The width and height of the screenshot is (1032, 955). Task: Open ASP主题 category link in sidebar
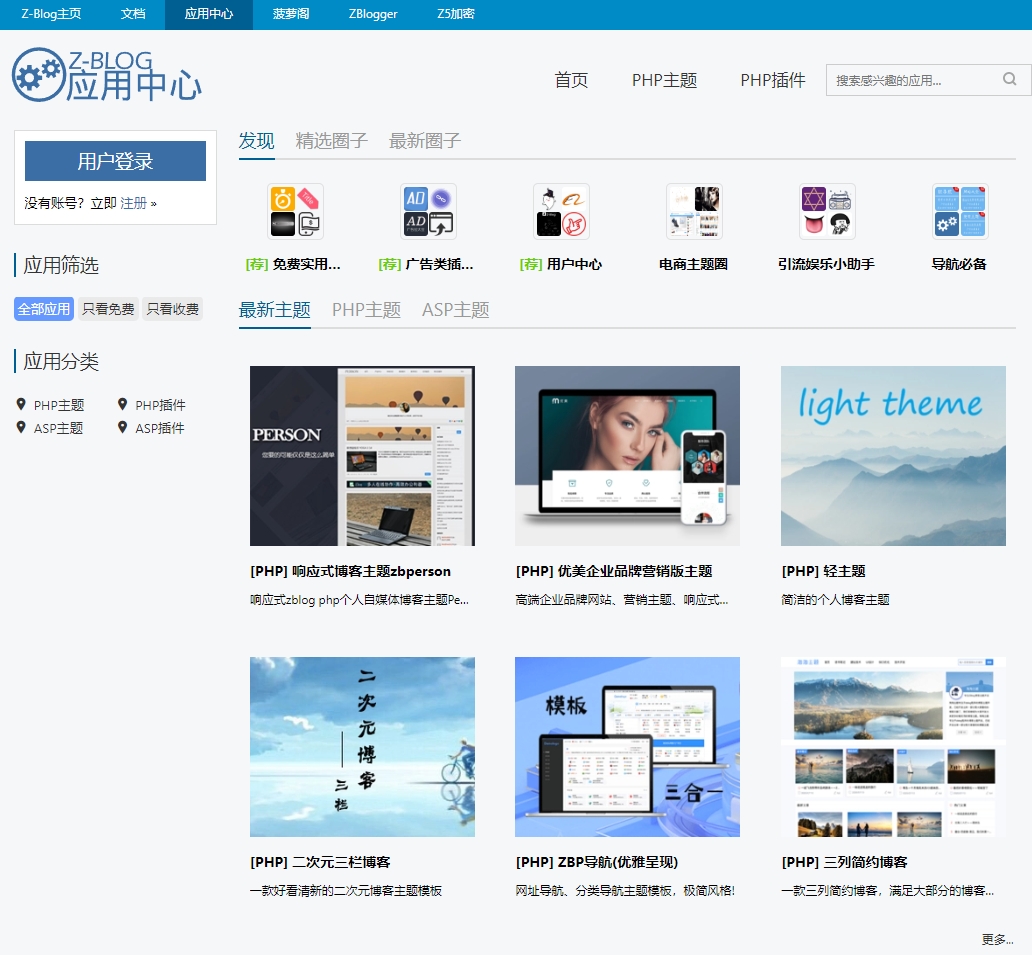59,428
